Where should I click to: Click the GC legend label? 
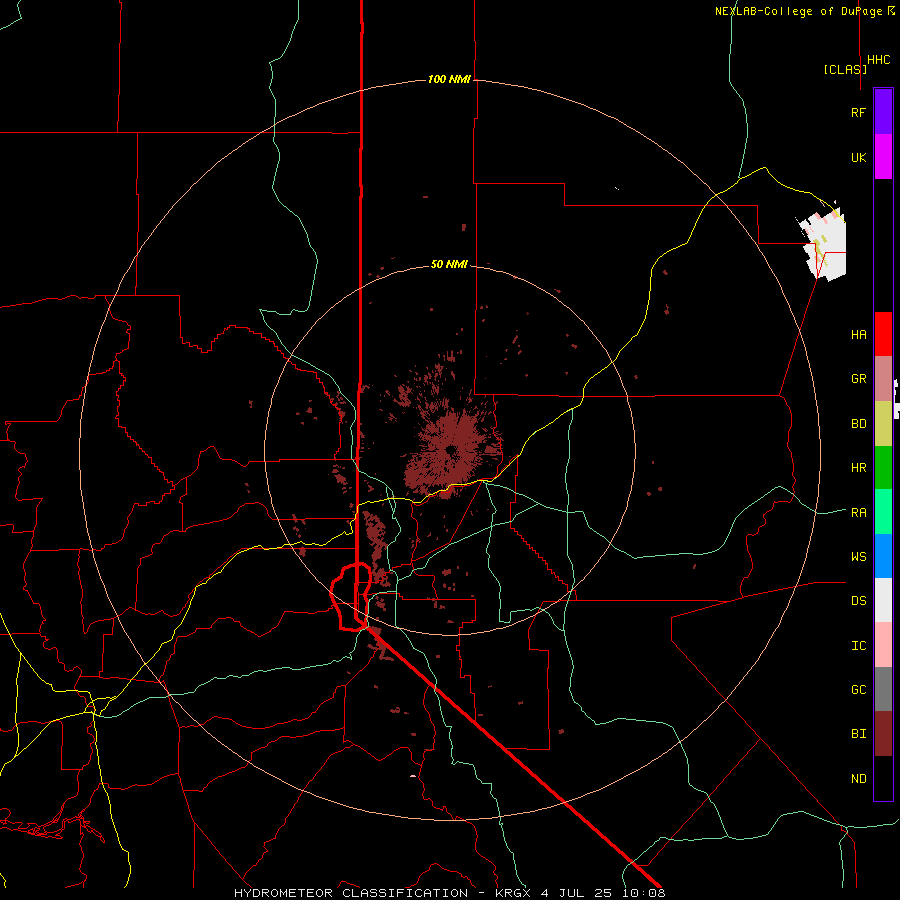point(858,689)
